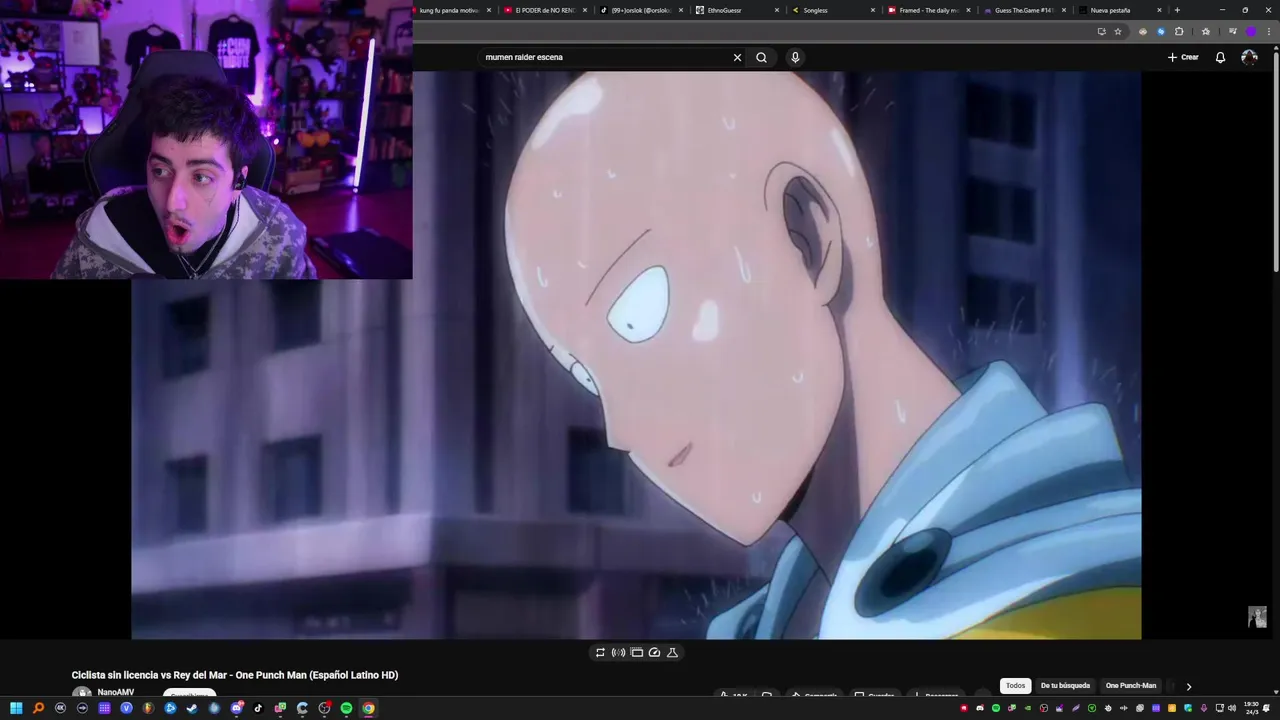Close the EthnoGuessr tab
1280x720 pixels.
(x=777, y=10)
